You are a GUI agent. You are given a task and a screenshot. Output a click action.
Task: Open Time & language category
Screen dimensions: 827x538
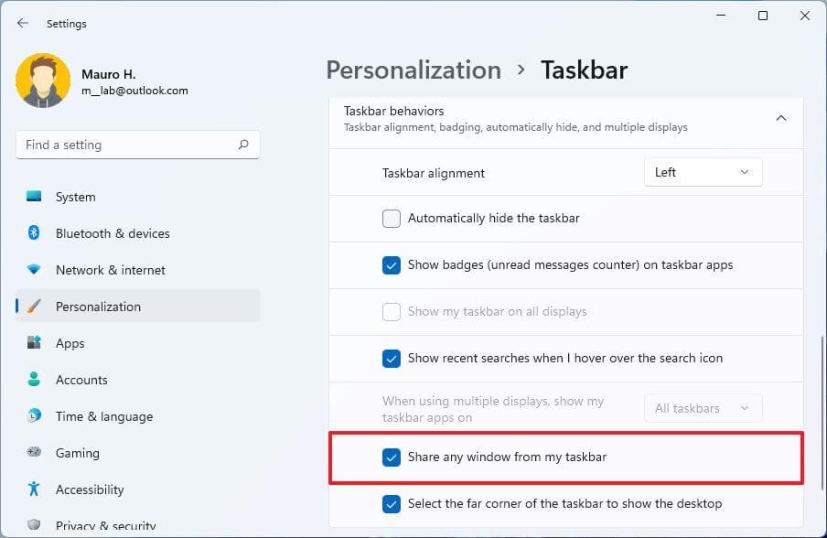138,416
